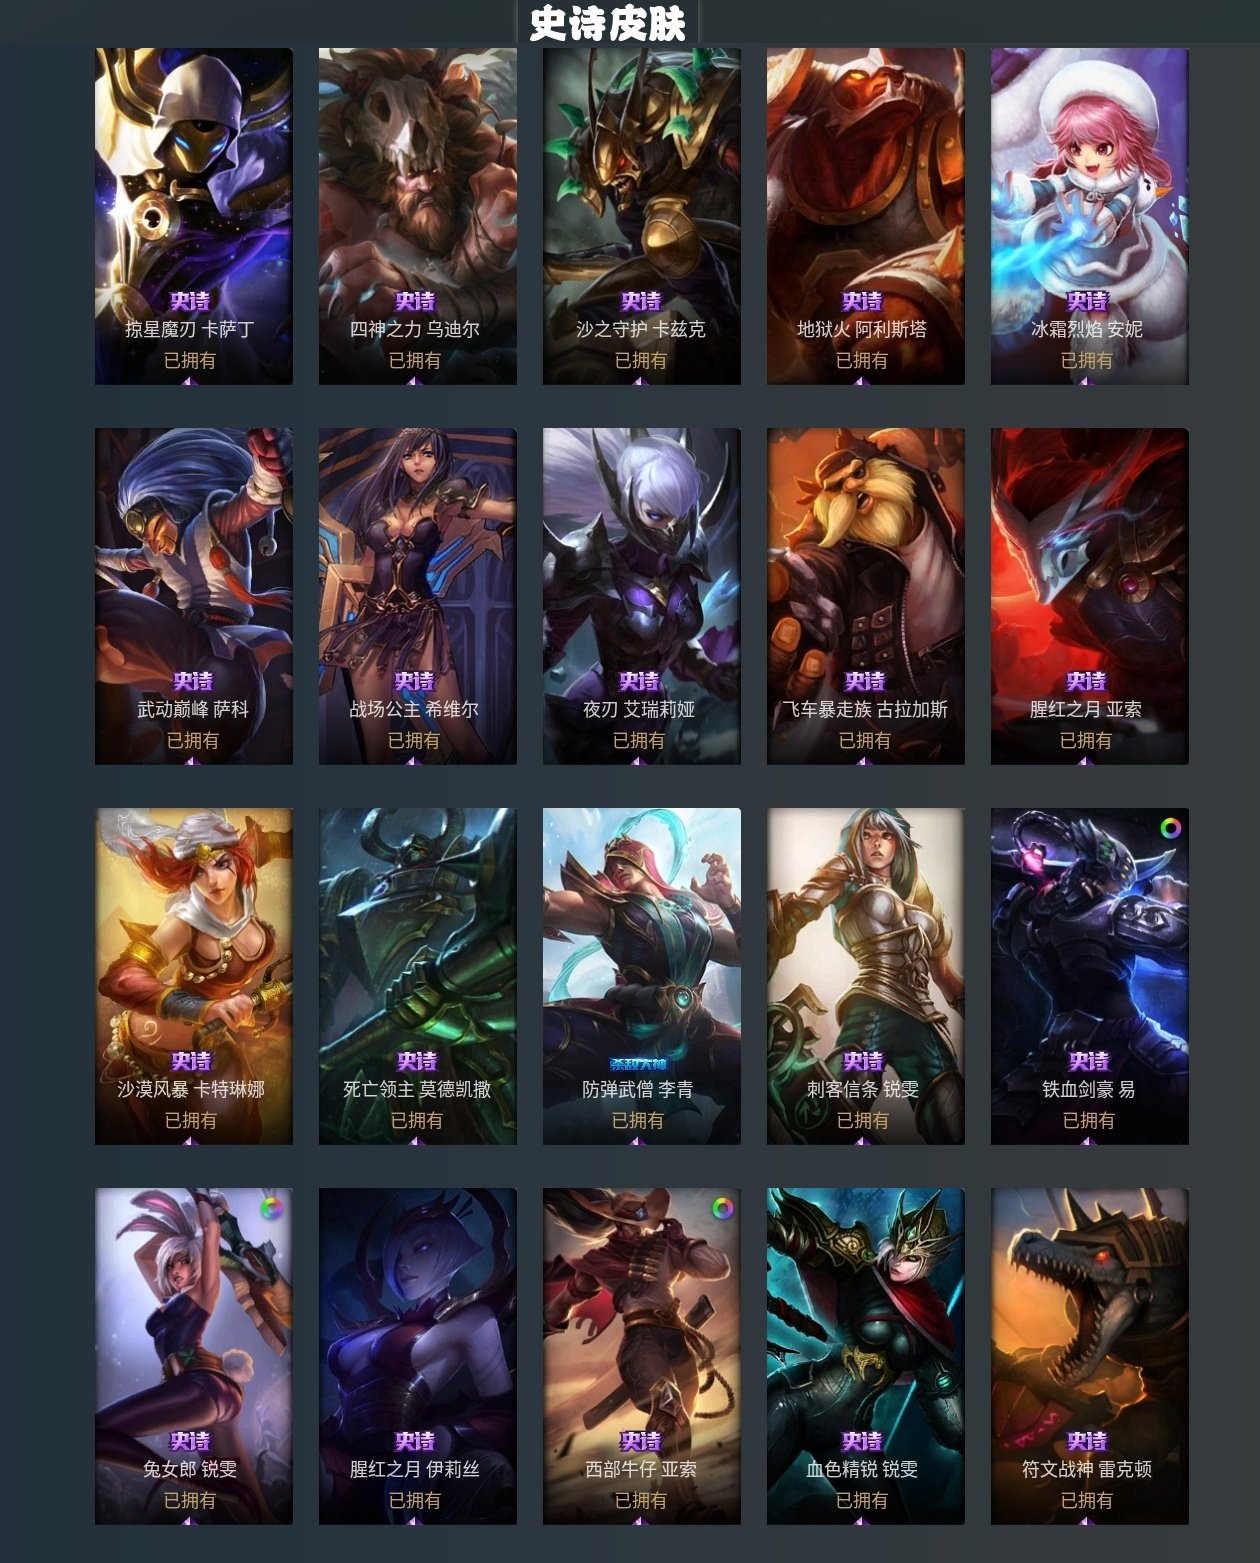Screen dimensions: 1260x1563
Task: Click the chroma color wheel on 兔女郎 锐雯
Action: tap(271, 1208)
